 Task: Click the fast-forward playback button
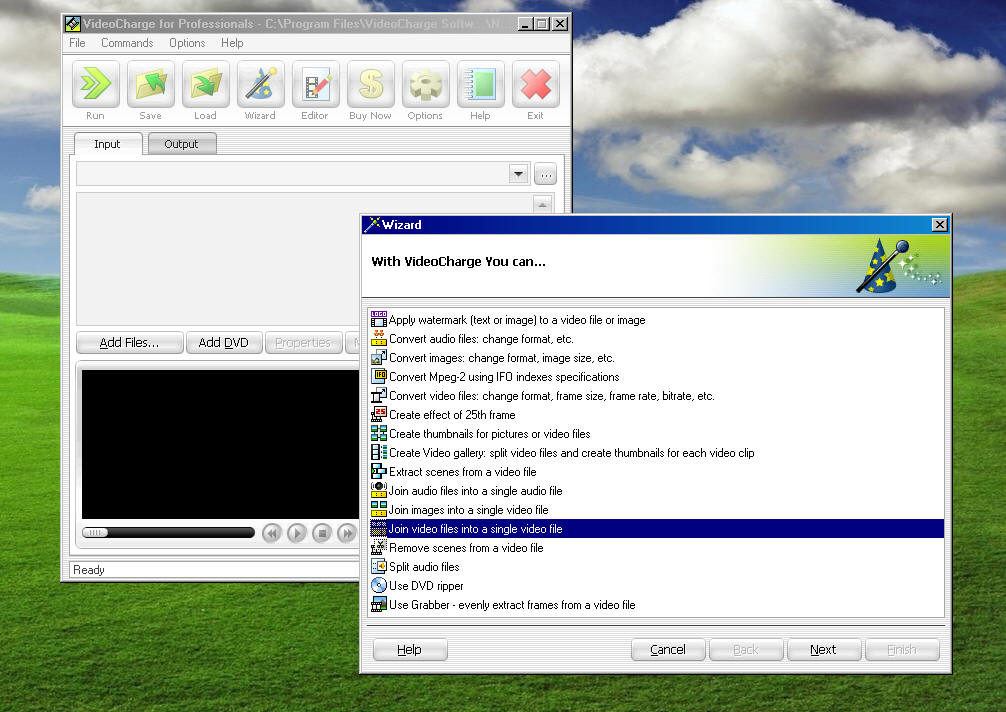(347, 533)
